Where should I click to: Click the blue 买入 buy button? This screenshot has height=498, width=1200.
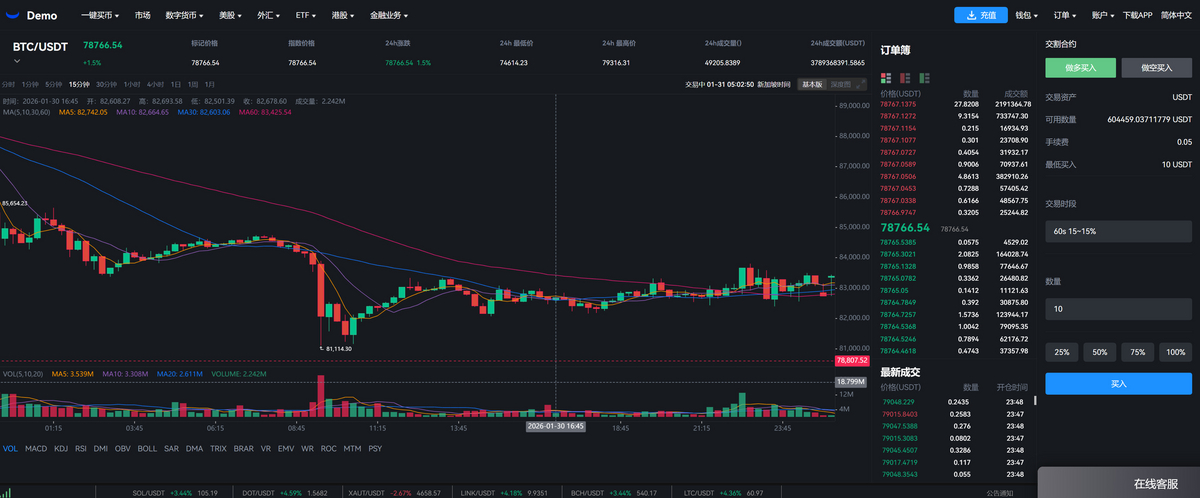click(1118, 384)
